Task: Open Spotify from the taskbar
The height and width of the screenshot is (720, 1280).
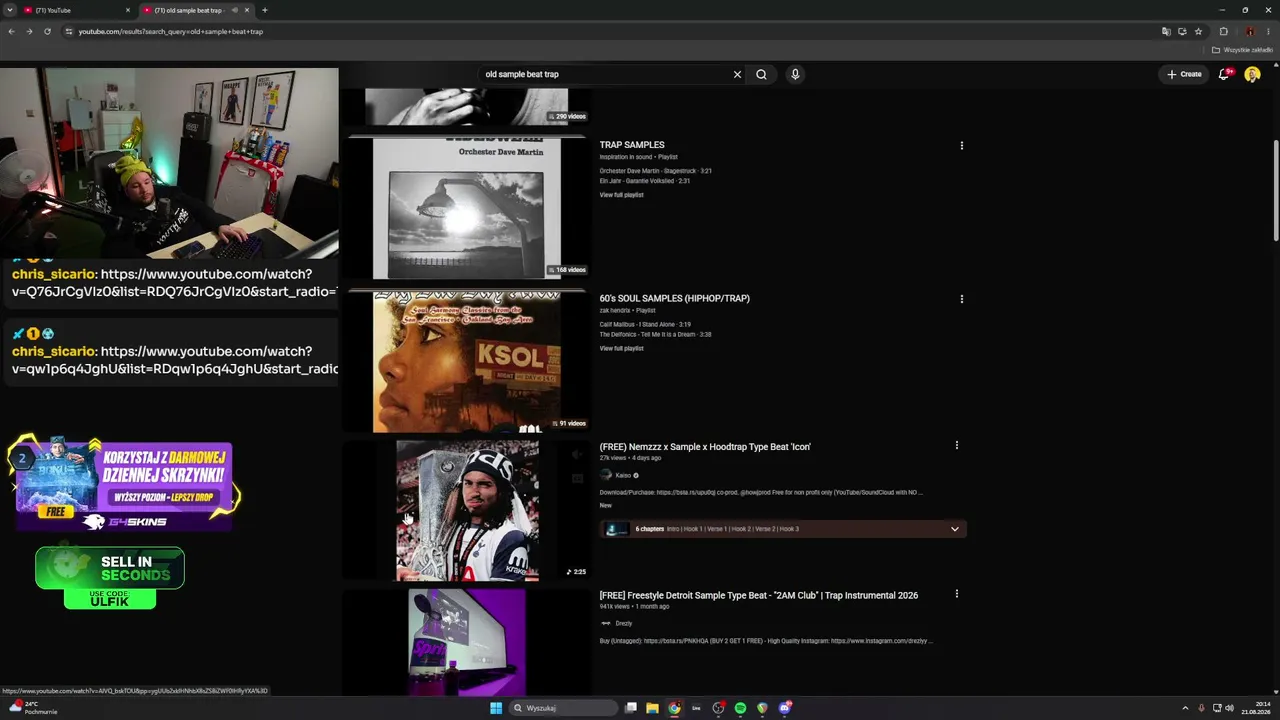Action: tap(740, 708)
